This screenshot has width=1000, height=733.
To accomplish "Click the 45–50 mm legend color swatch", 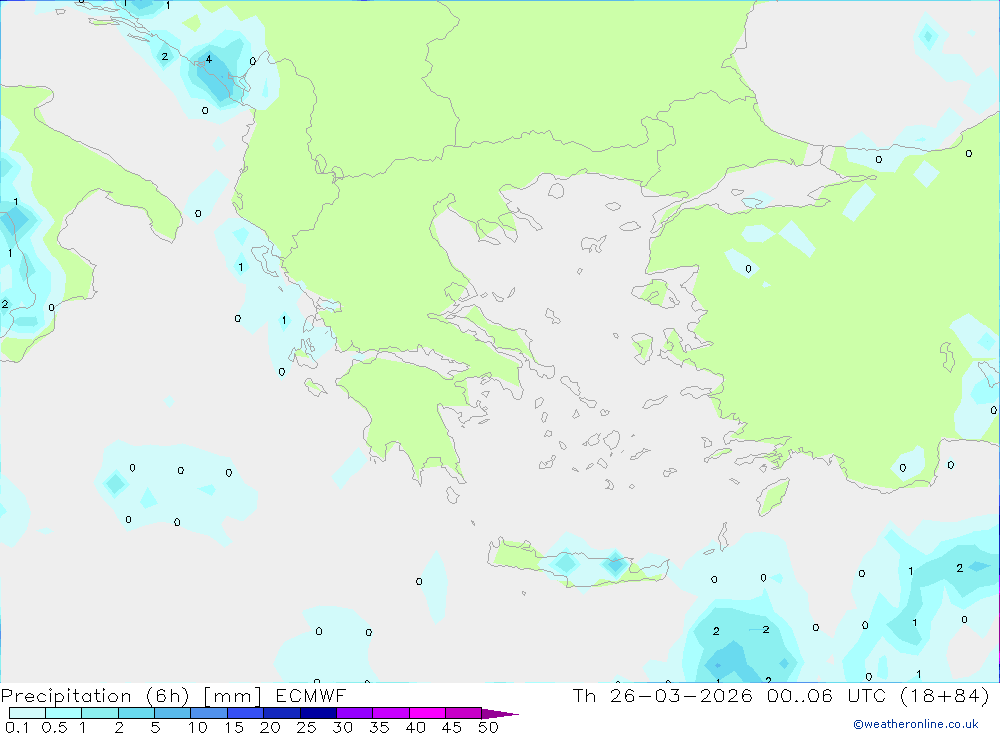I will point(463,713).
